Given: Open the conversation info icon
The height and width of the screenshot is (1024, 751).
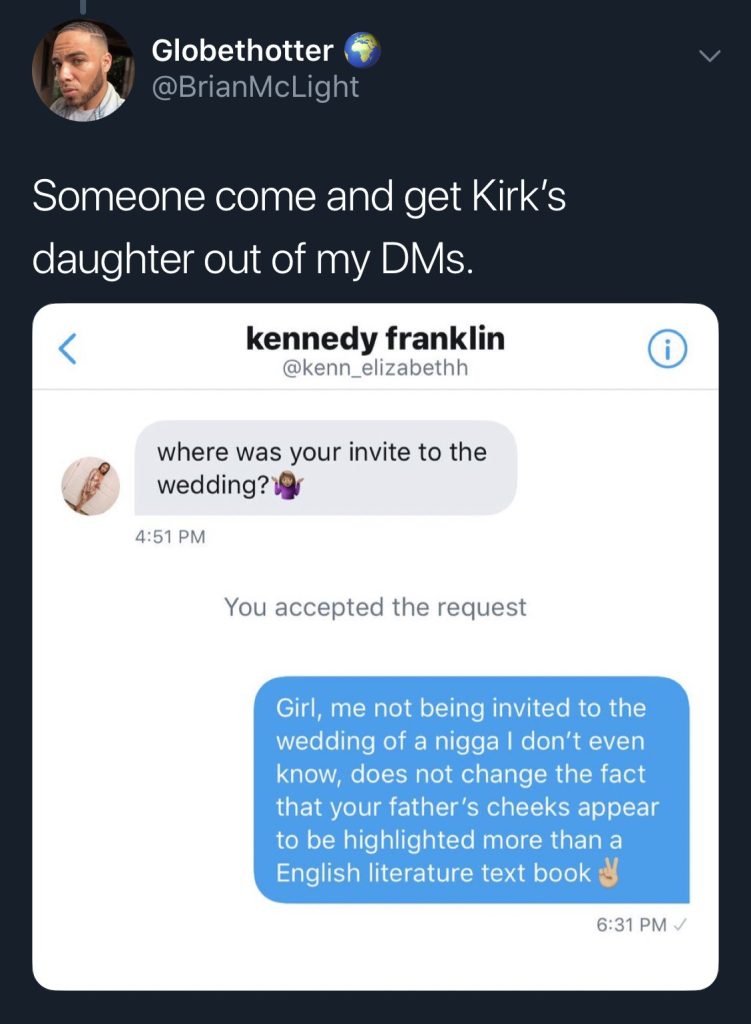Looking at the screenshot, I should point(667,349).
